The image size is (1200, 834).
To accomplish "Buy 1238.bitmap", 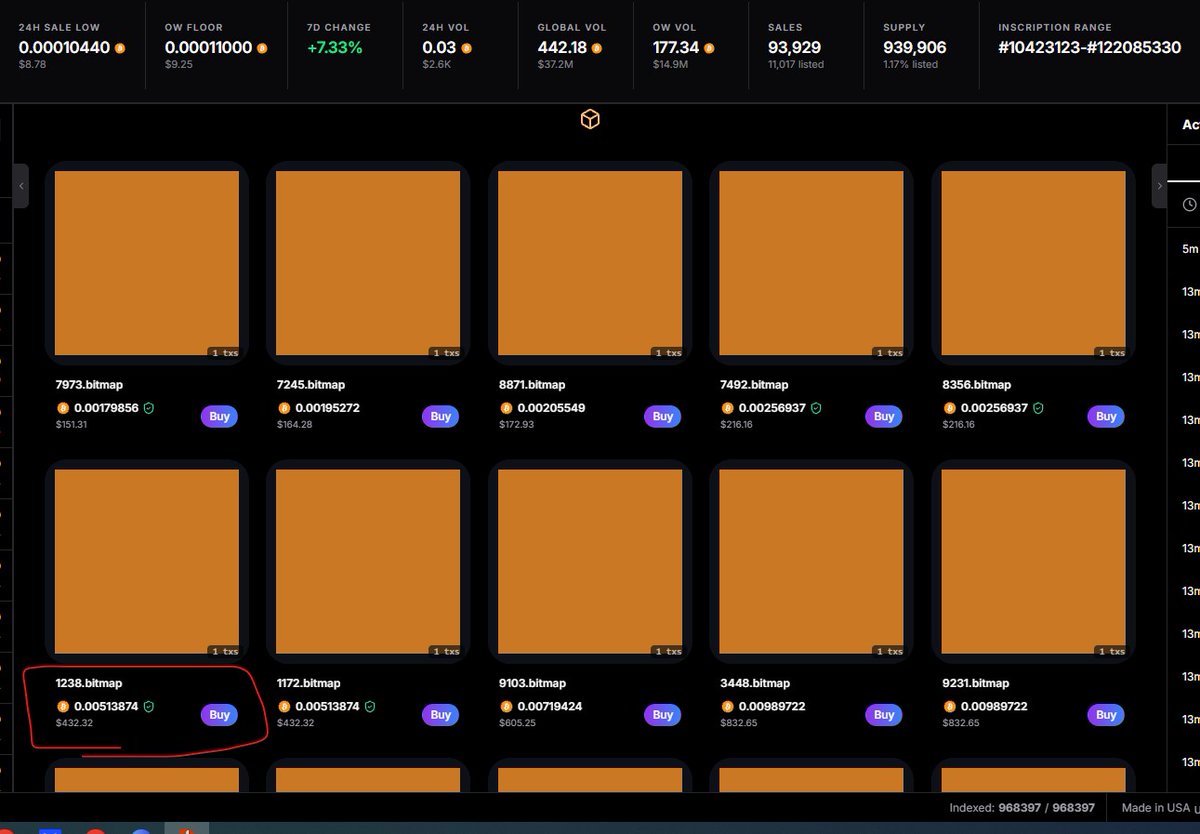I will [x=219, y=715].
